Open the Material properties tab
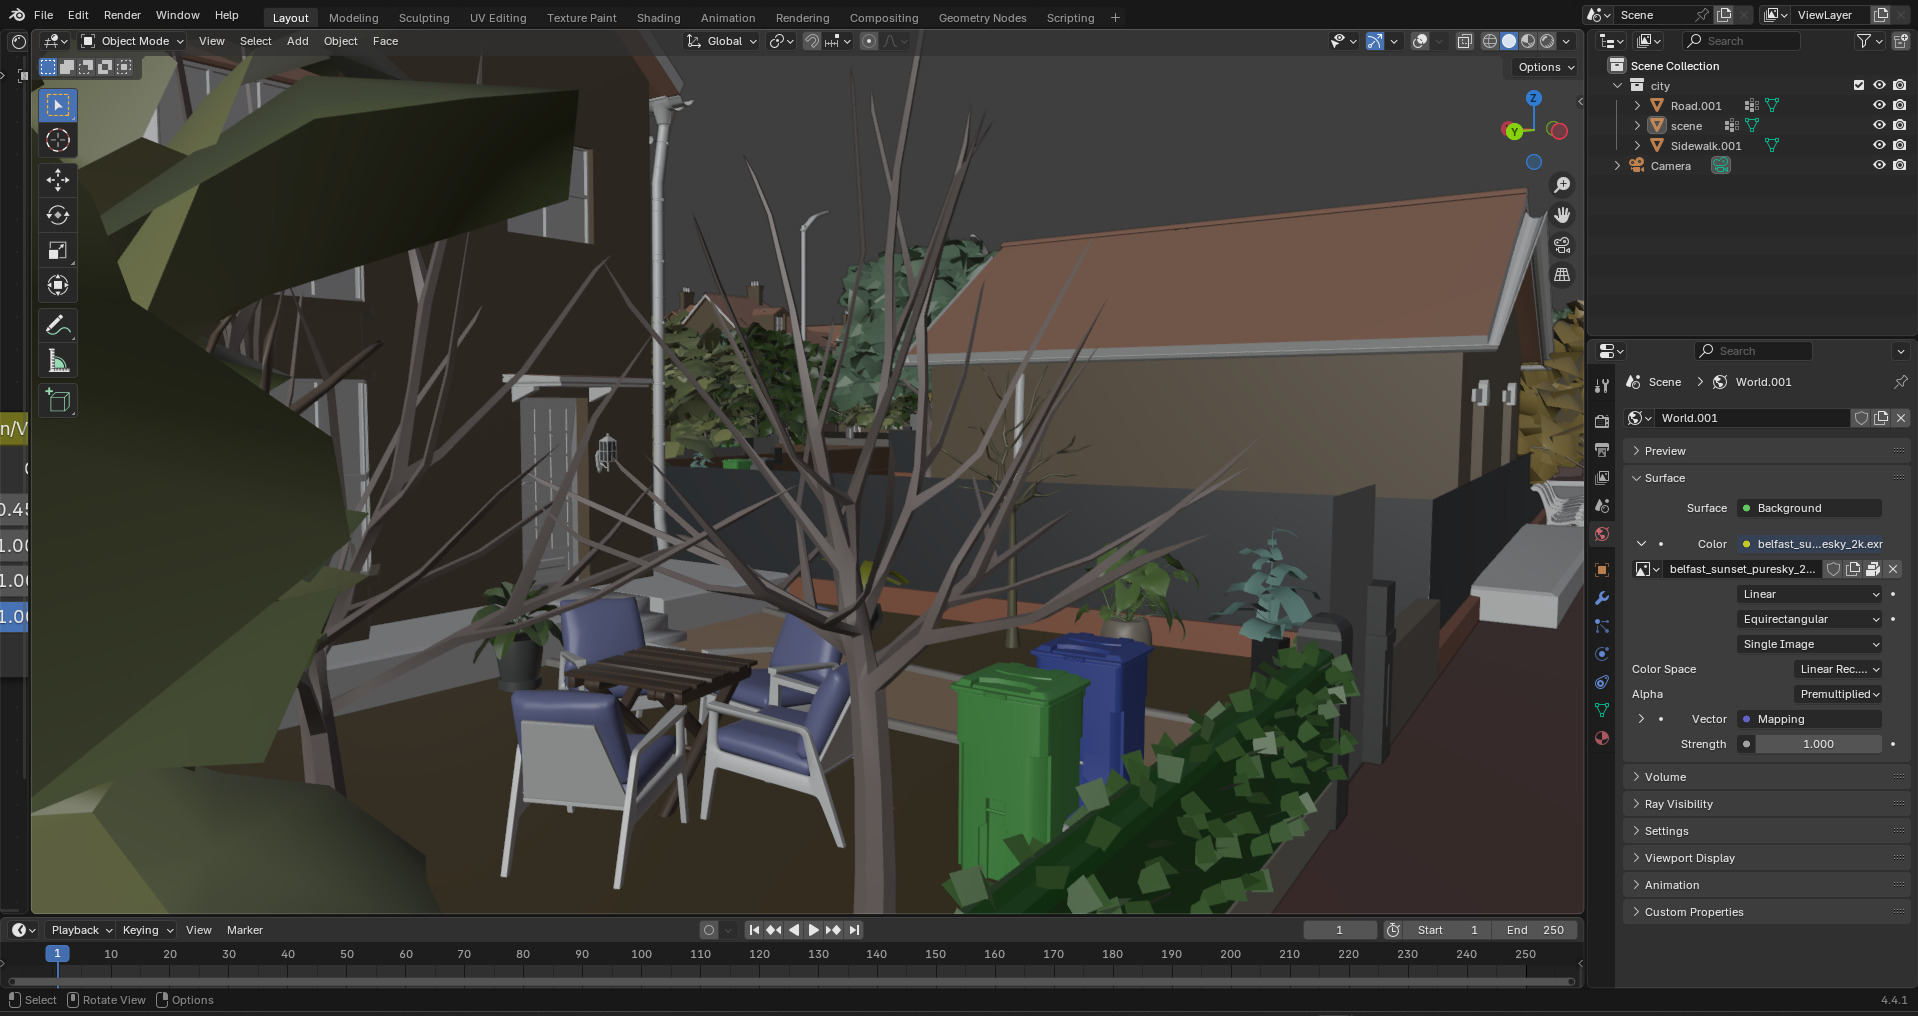1918x1016 pixels. [x=1602, y=738]
